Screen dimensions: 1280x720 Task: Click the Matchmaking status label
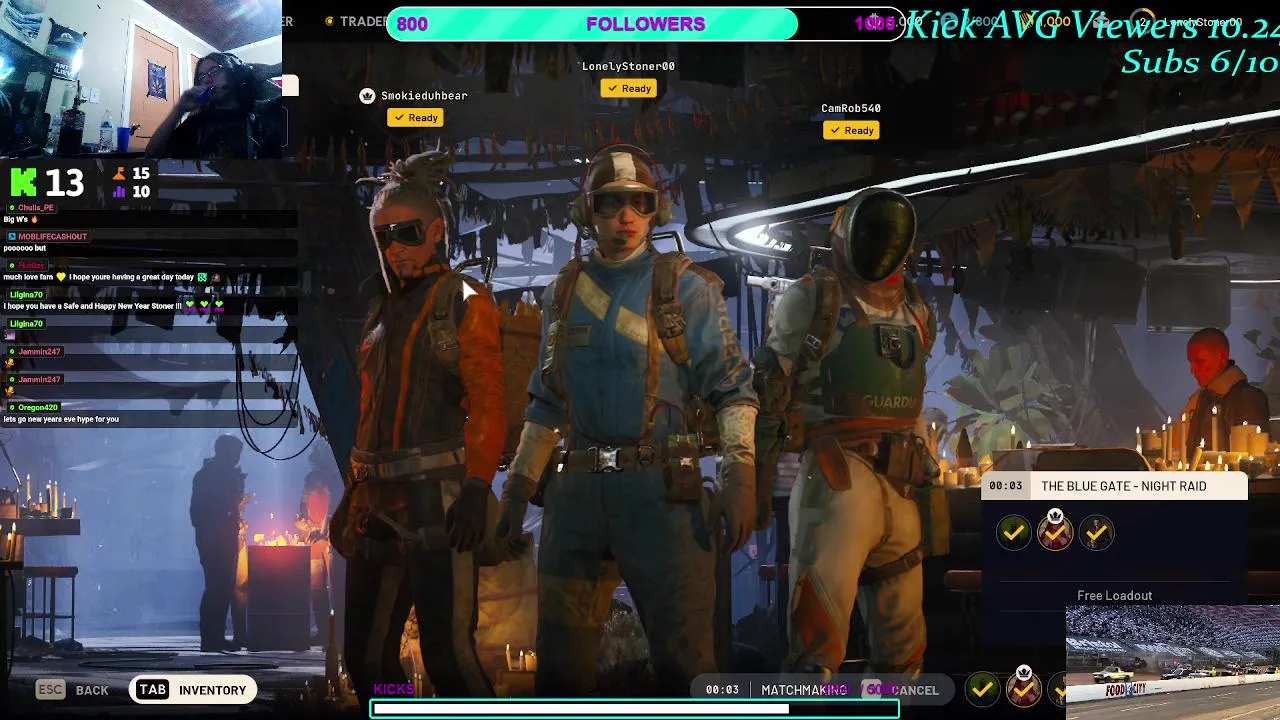(x=804, y=690)
